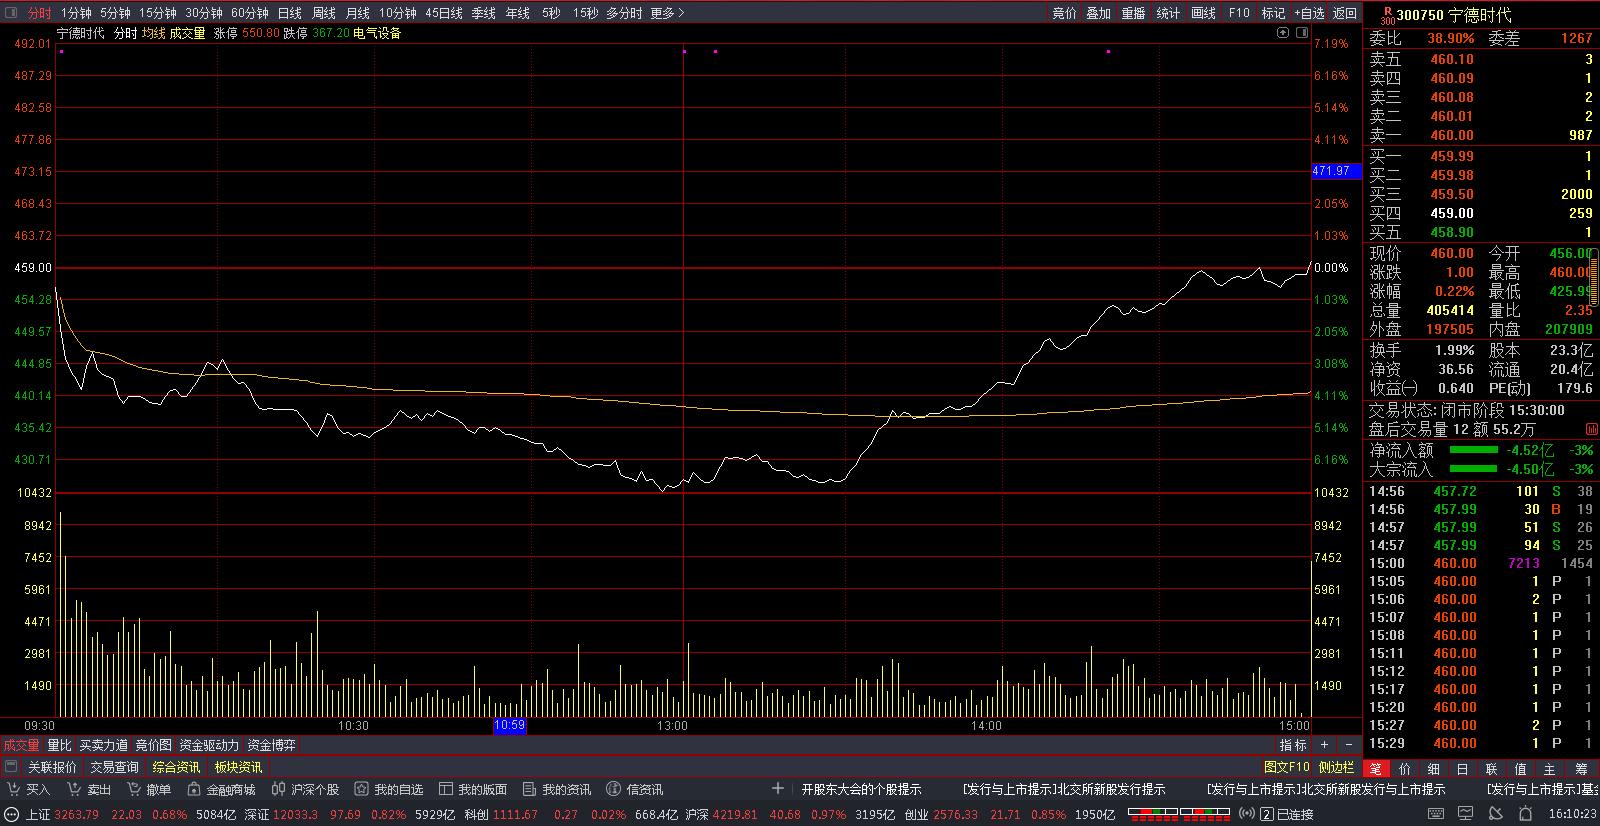Open the 指标 indicators button

point(1293,745)
